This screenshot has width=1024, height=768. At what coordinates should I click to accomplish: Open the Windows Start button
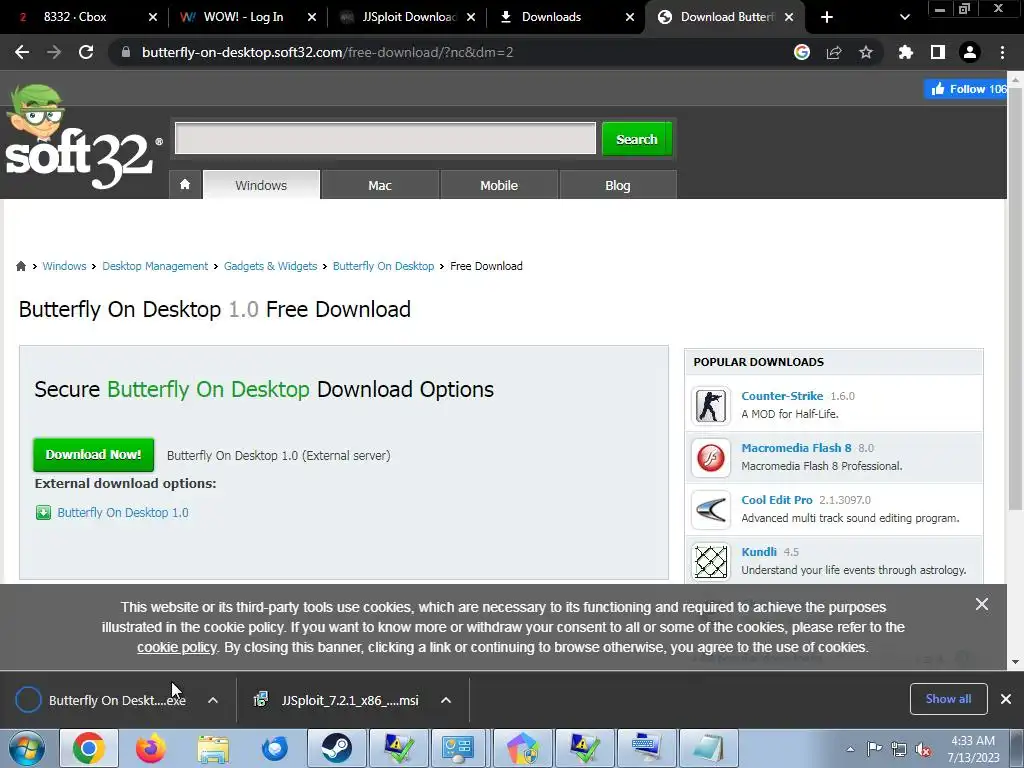pyautogui.click(x=26, y=748)
